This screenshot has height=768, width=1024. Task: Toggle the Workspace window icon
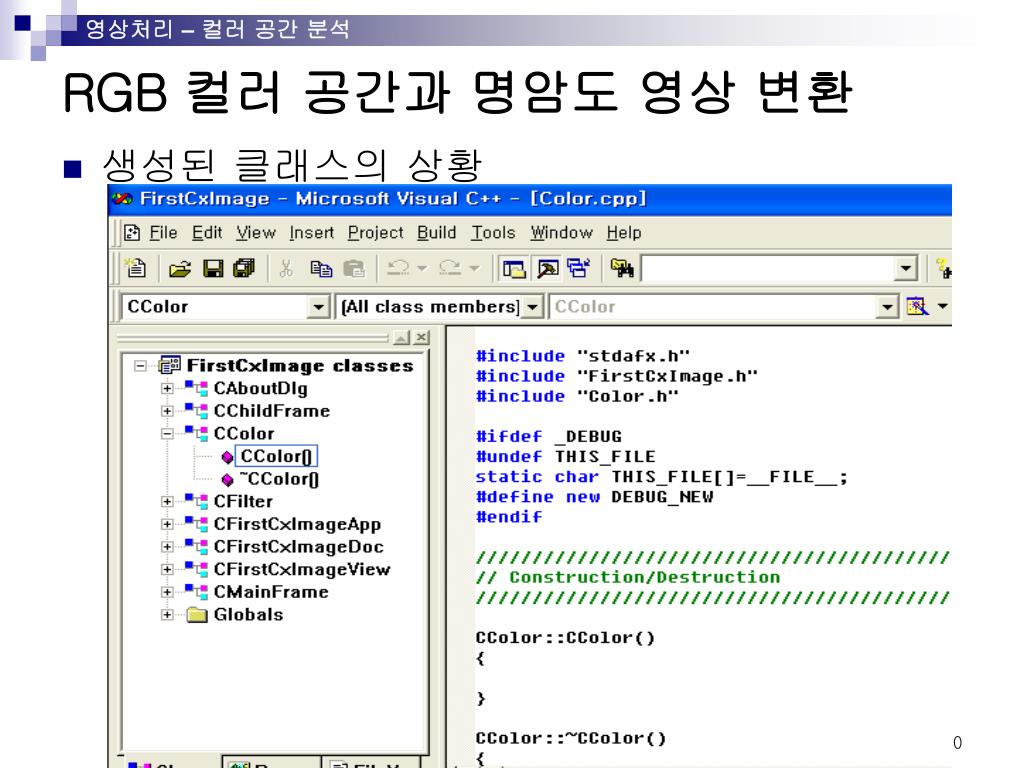tap(514, 268)
